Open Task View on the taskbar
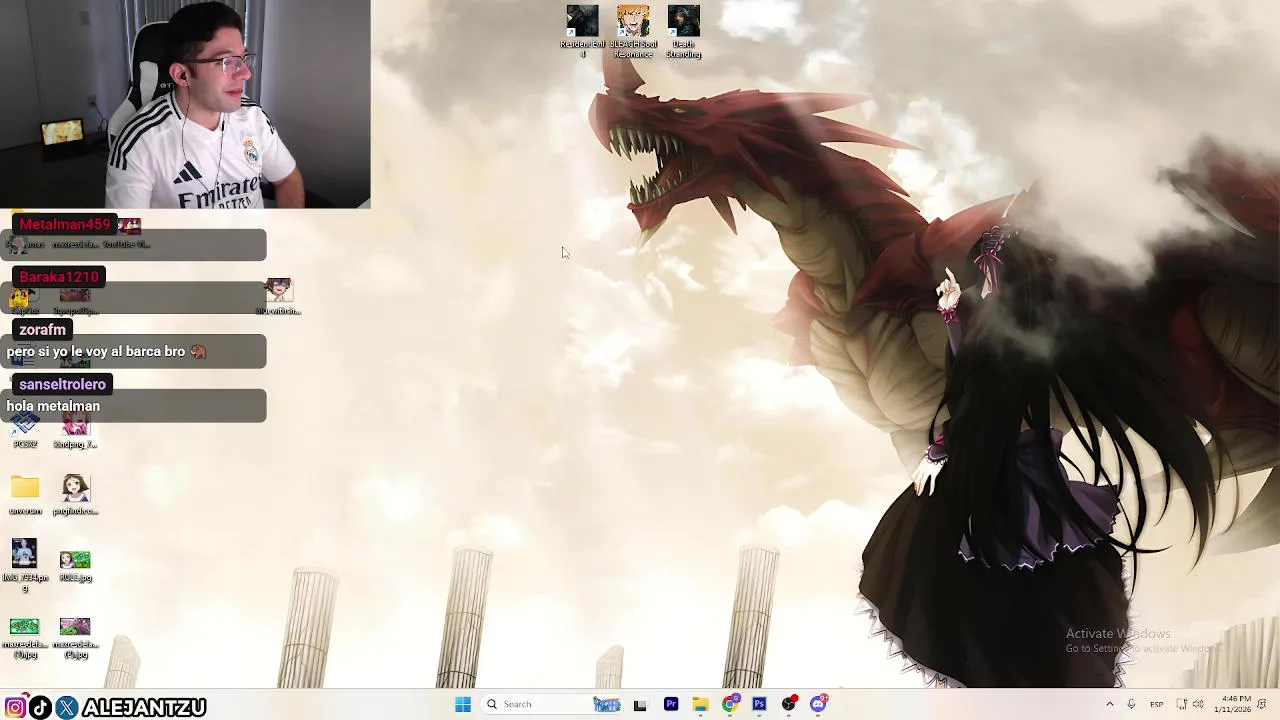 [640, 704]
